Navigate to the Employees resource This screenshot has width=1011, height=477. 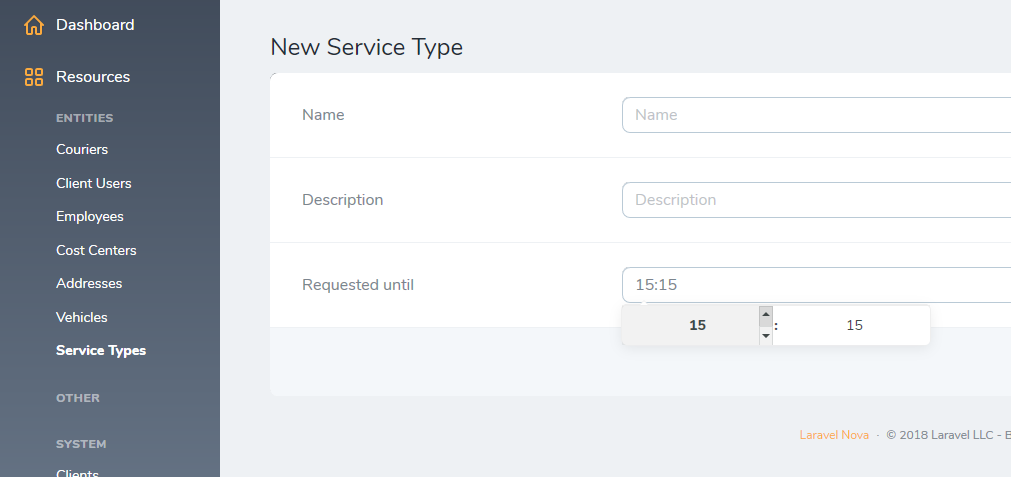tap(90, 217)
